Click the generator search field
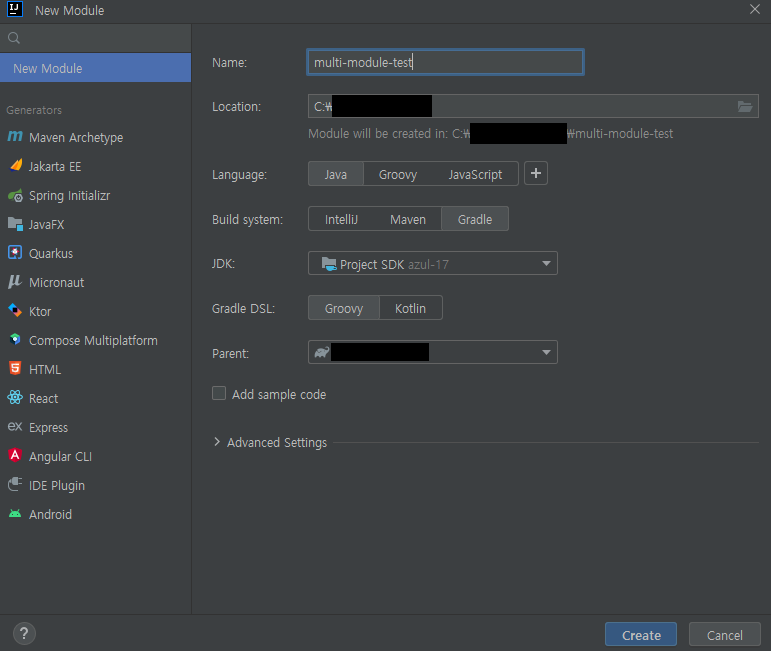Viewport: 771px width, 651px height. pyautogui.click(x=95, y=38)
